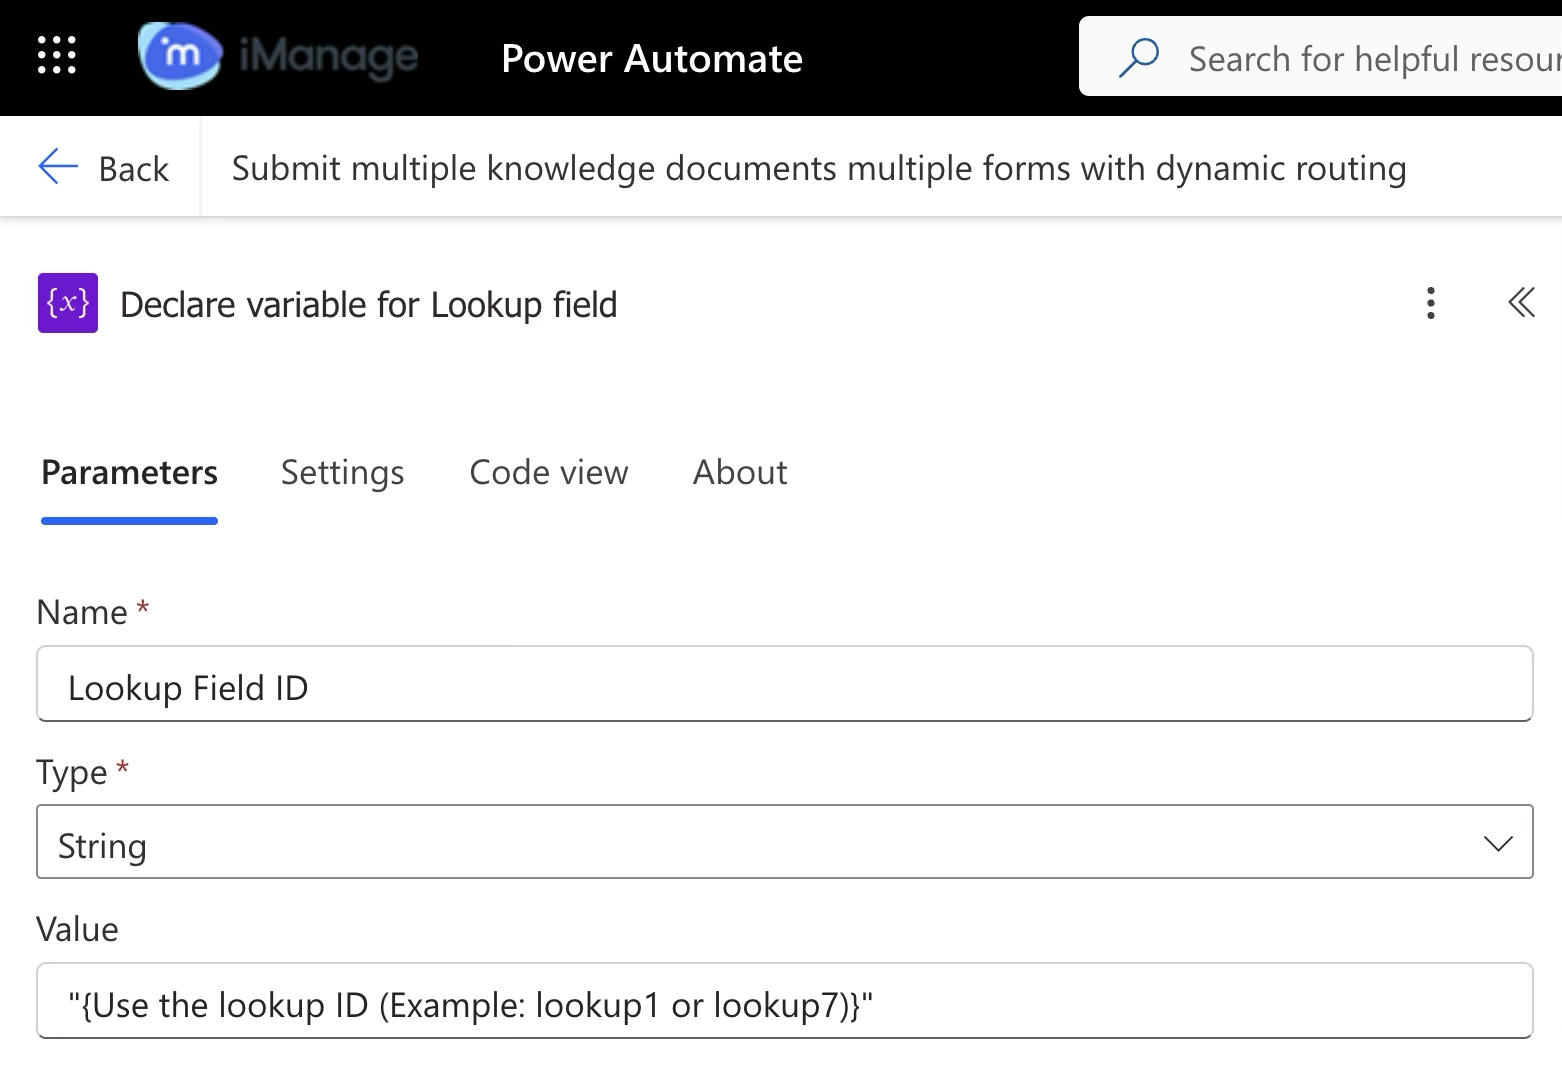Click the search magnifier icon
Screen dimensions: 1562x1072
click(x=1138, y=58)
